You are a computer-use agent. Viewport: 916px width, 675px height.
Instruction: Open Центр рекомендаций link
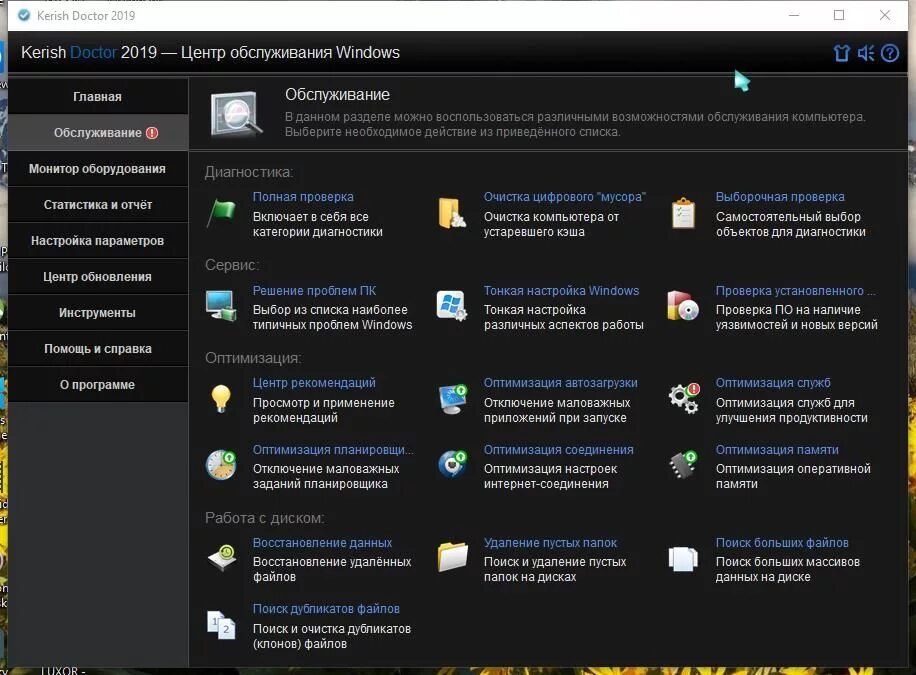[314, 383]
